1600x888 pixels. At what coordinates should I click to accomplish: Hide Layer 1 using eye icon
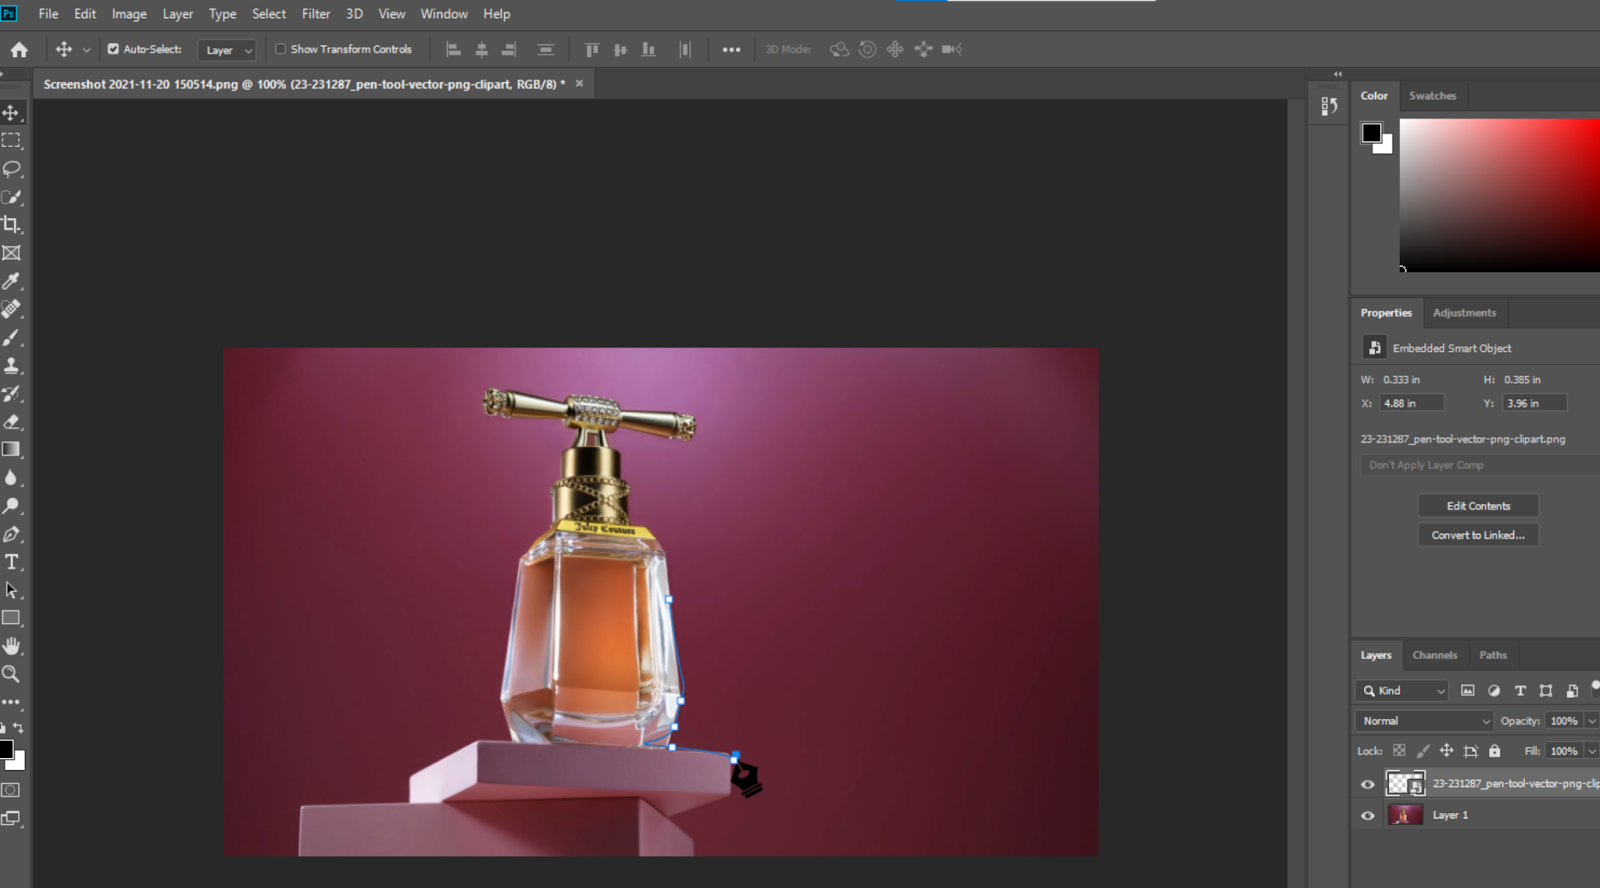tap(1368, 816)
